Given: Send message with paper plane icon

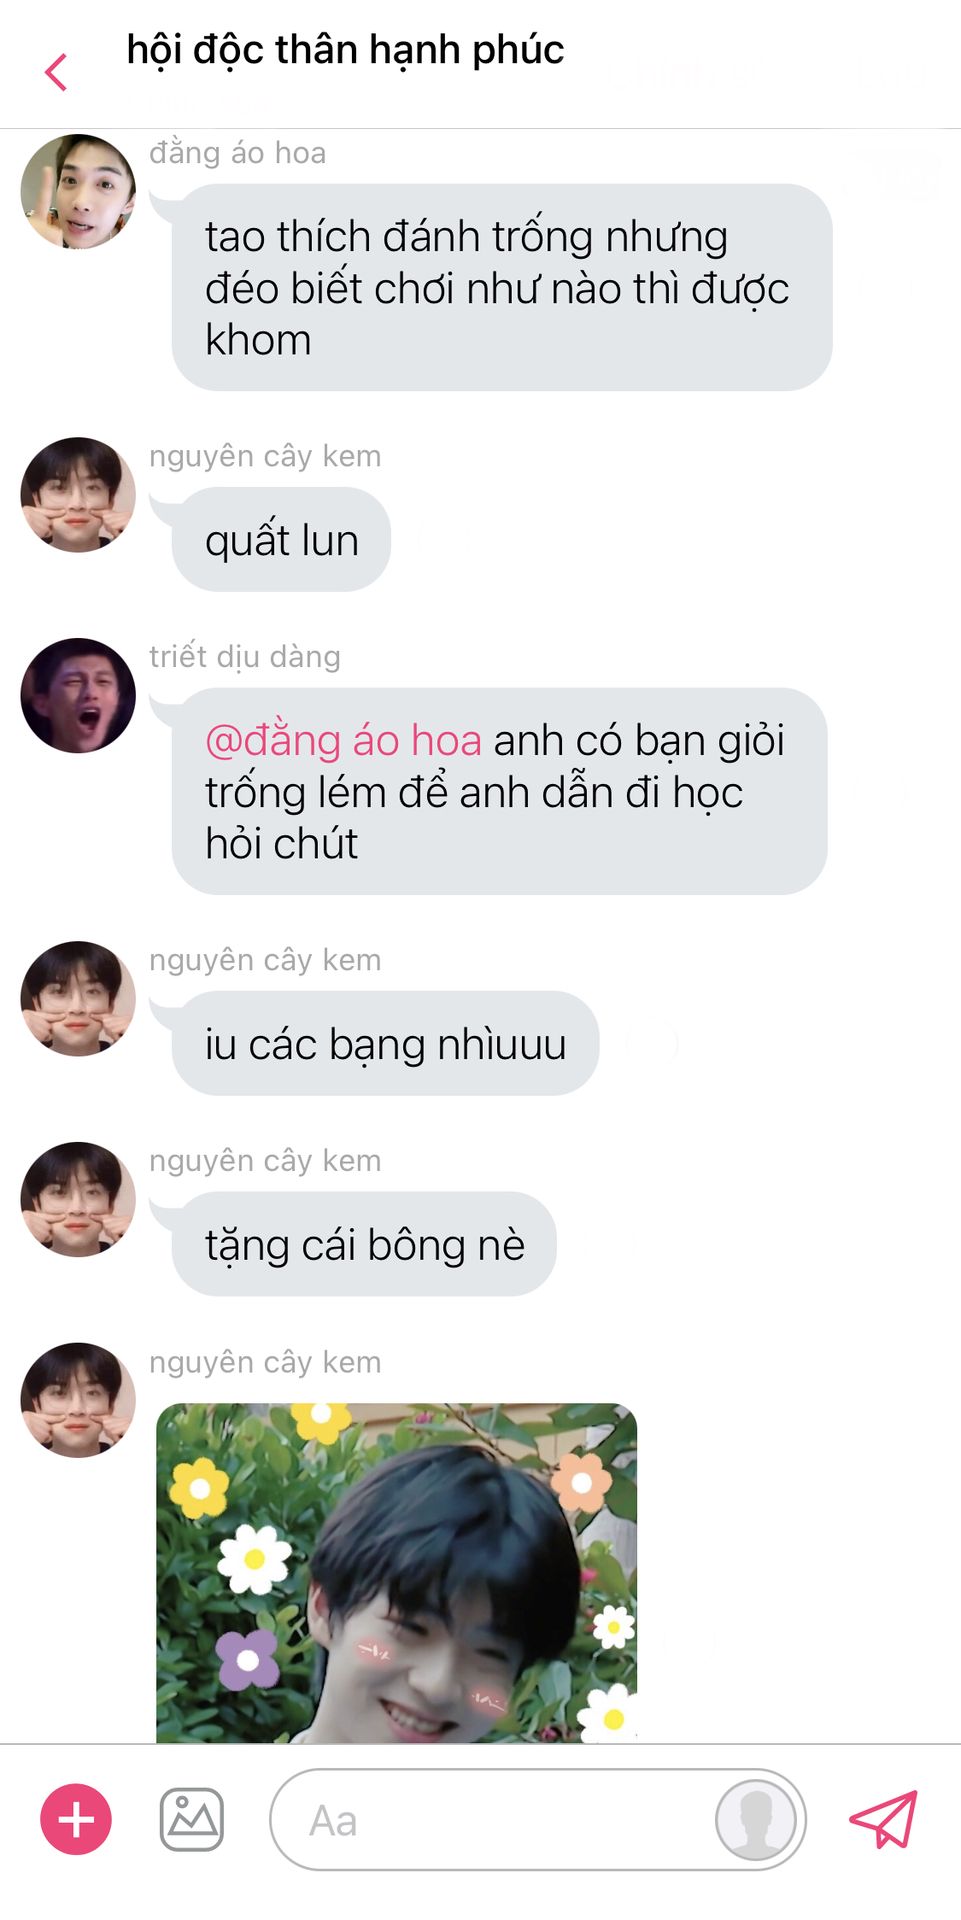Looking at the screenshot, I should point(883,1819).
